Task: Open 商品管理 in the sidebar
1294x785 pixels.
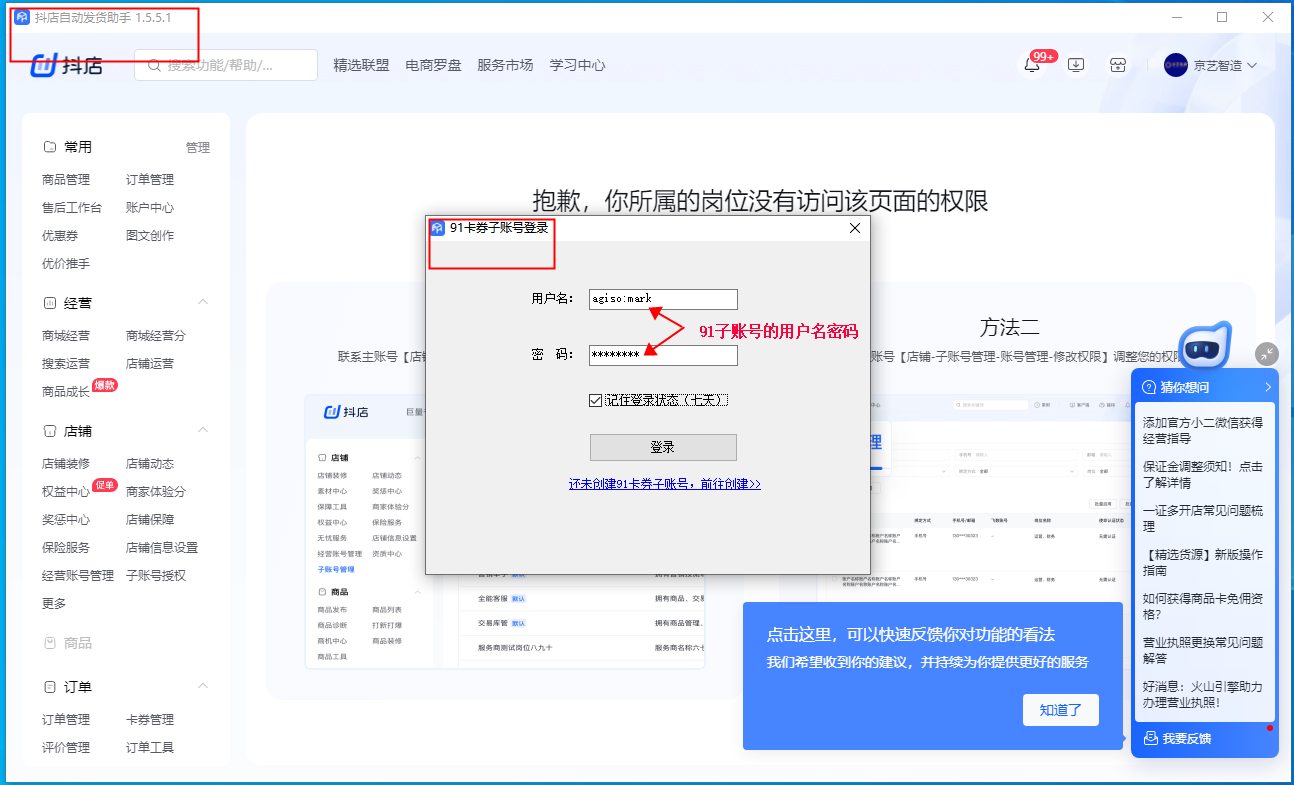Action: (x=66, y=180)
